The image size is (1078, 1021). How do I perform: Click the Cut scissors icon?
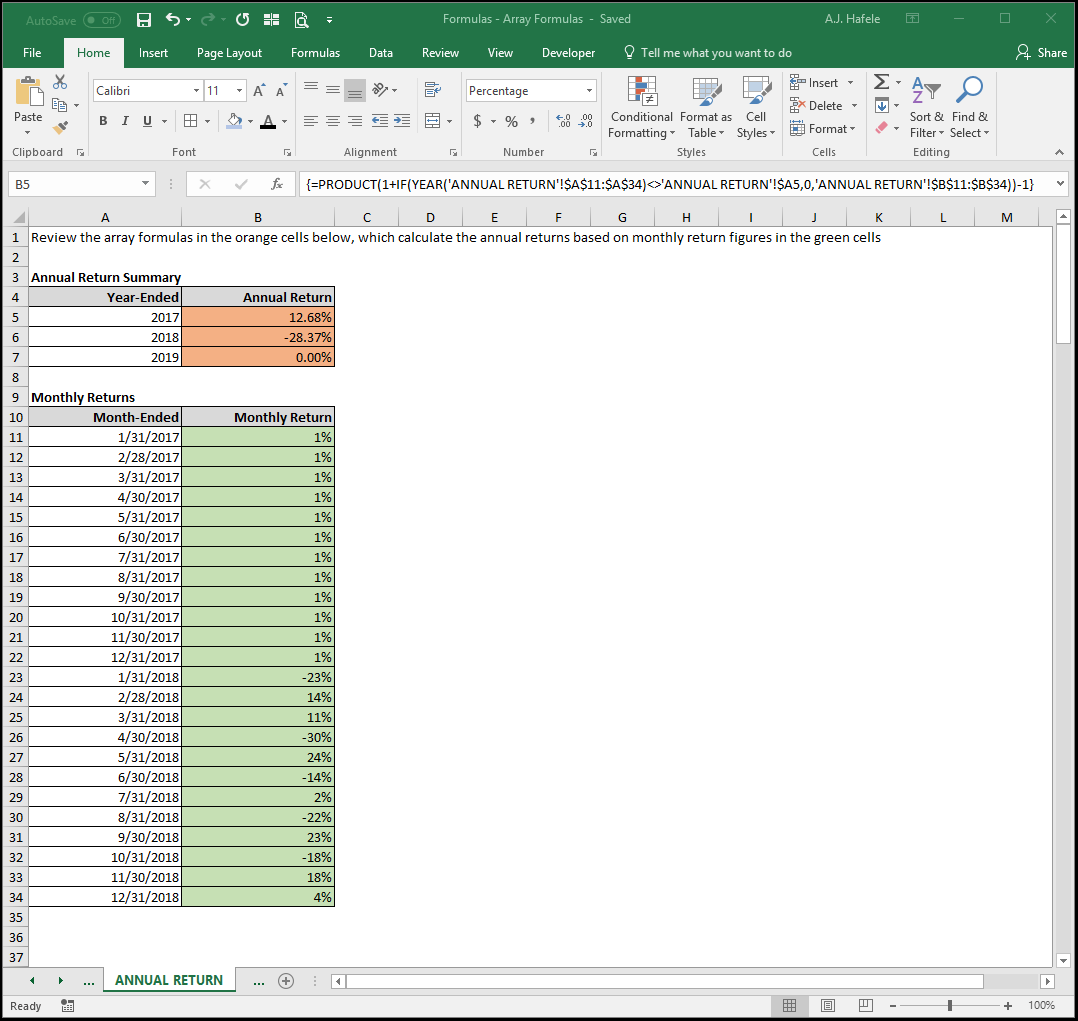click(60, 82)
